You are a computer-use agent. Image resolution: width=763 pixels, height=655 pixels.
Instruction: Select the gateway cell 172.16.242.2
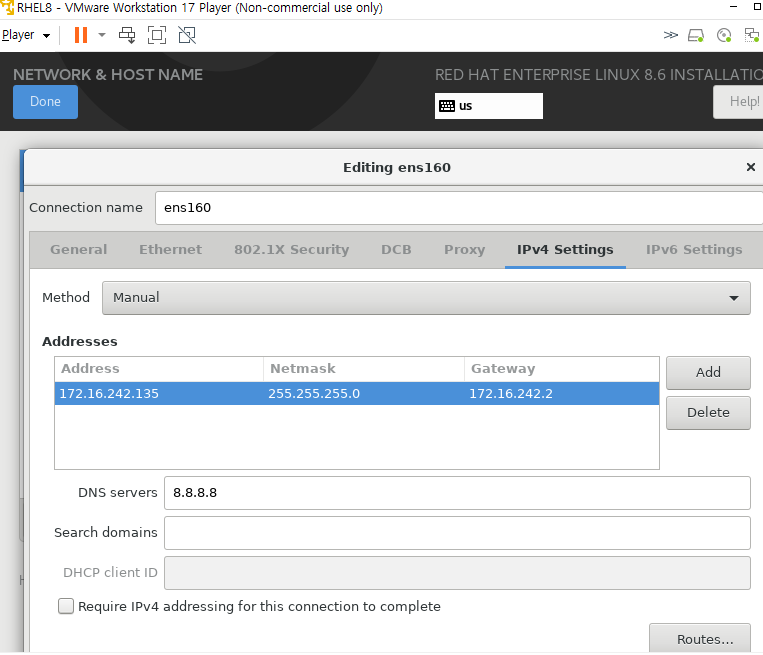tap(562, 393)
